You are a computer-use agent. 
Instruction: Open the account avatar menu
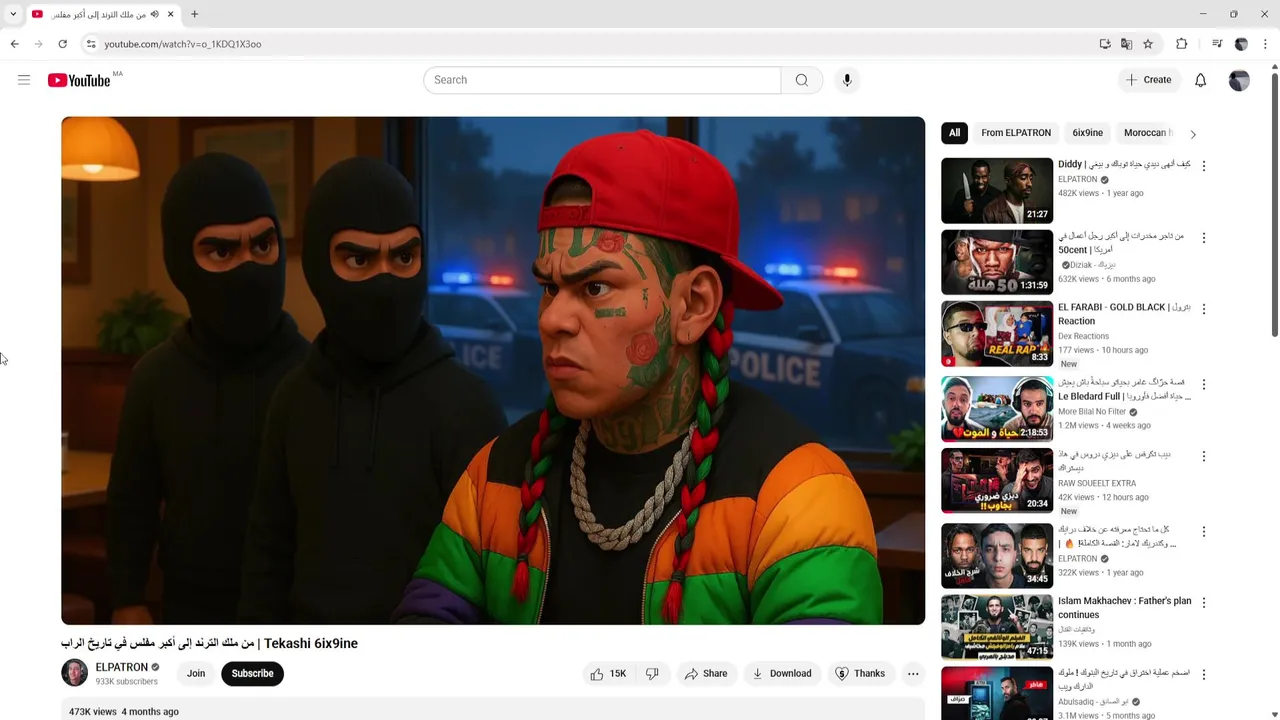coord(1239,80)
